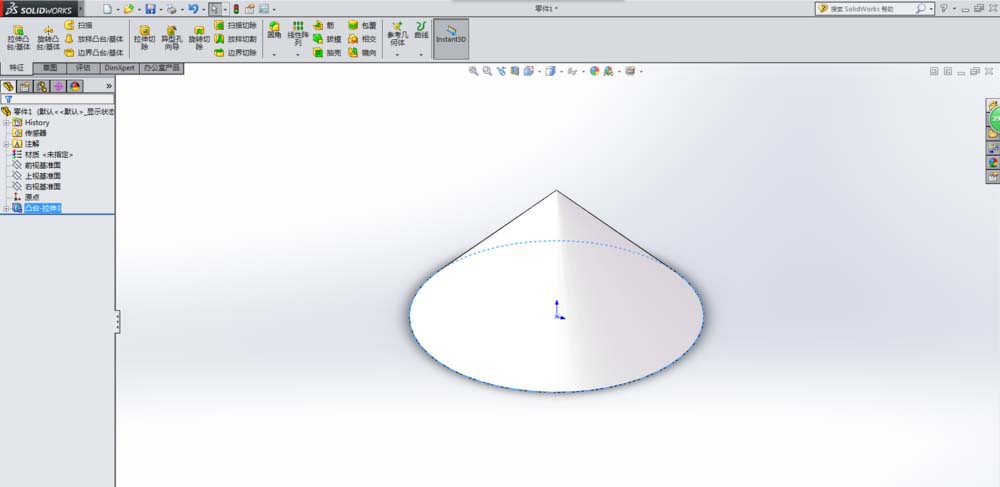Viewport: 1000px width, 487px height.
Task: Open the DimXpertManager tab
Action: pyautogui.click(x=58, y=86)
